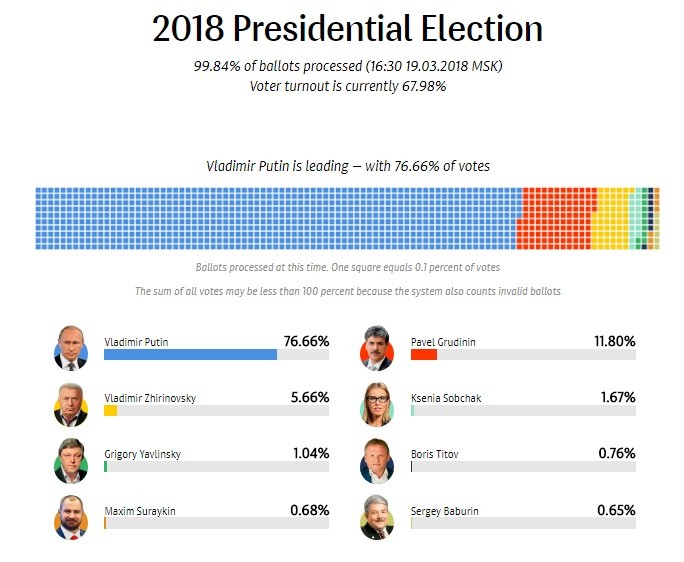The image size is (684, 562).
Task: Click the yellow Zhirinovsky vote progress bar
Action: click(x=110, y=410)
